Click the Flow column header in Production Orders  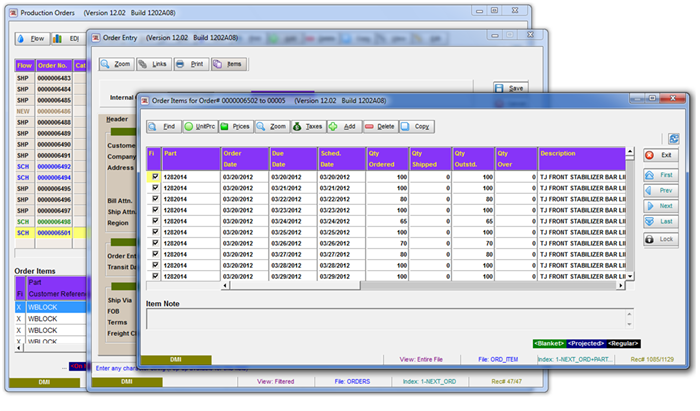[25, 66]
